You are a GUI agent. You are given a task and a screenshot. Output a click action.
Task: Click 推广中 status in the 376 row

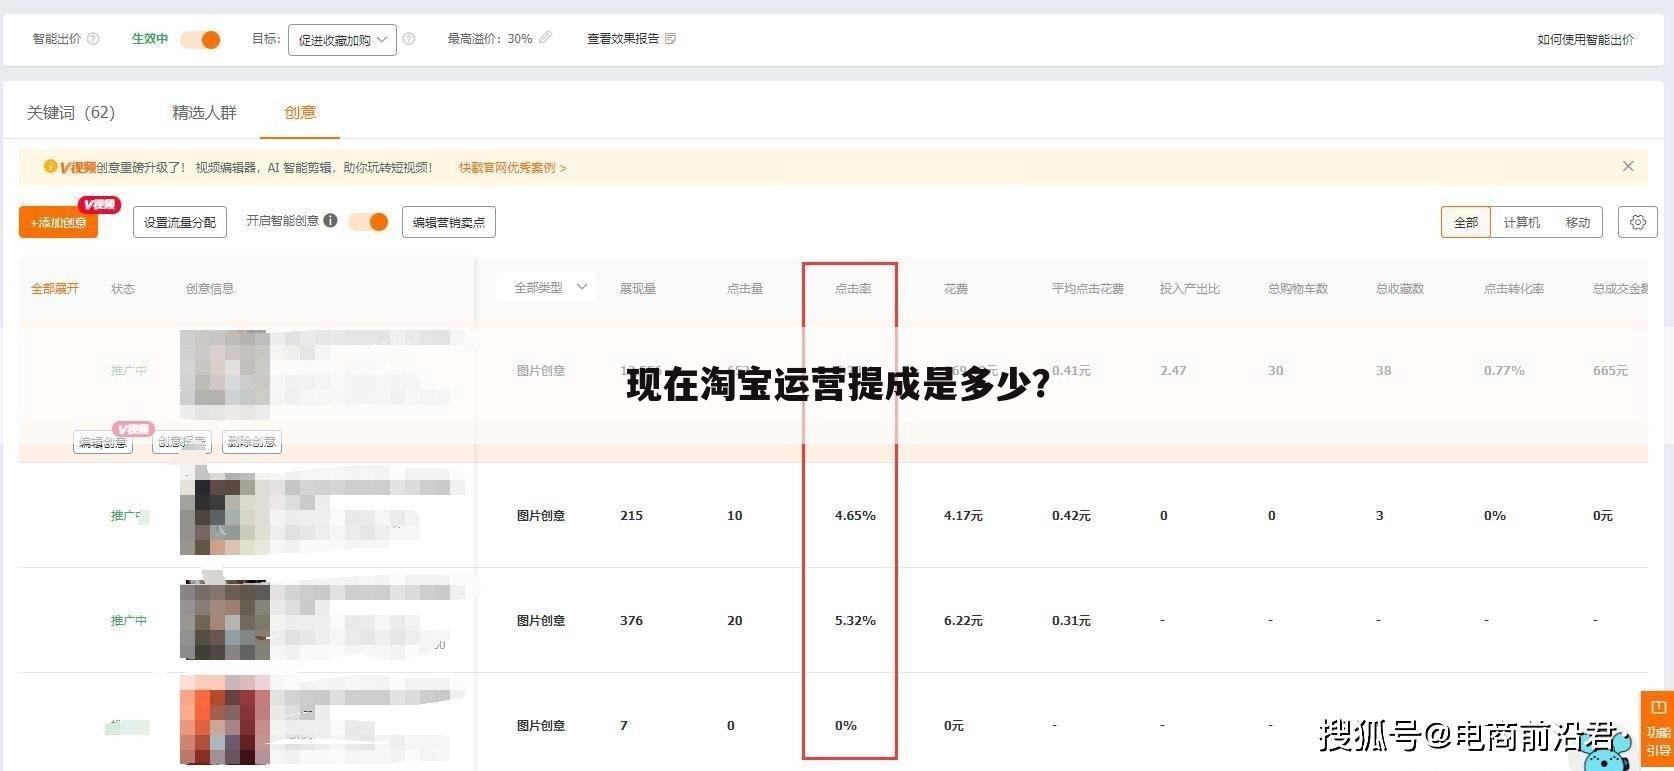coord(129,621)
